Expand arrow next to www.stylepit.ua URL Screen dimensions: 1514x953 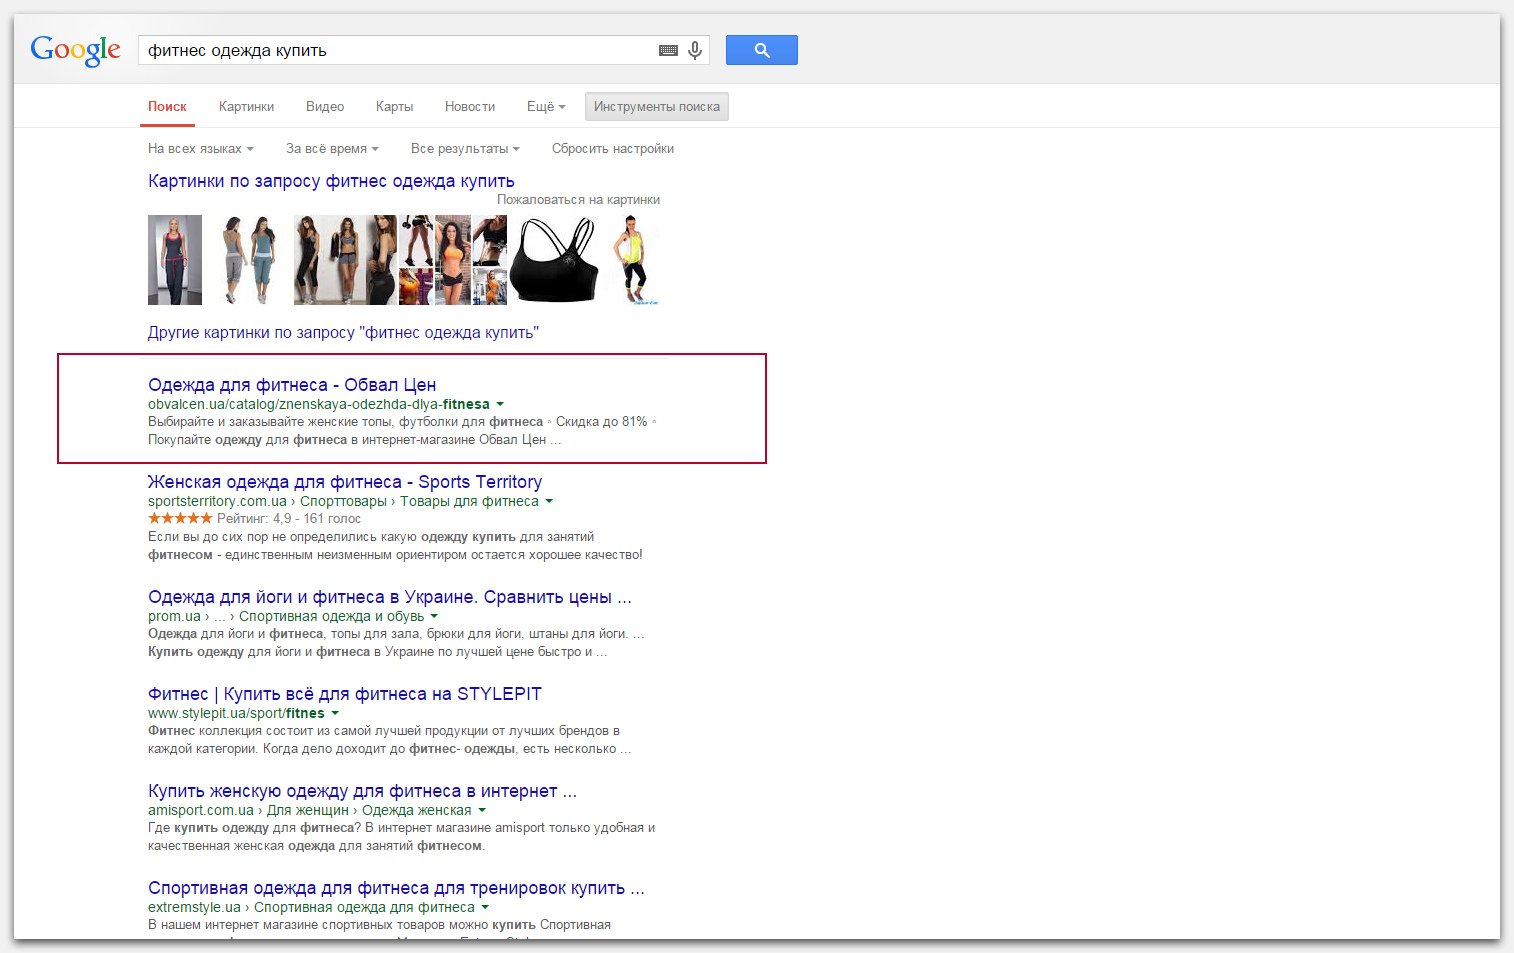coord(335,714)
